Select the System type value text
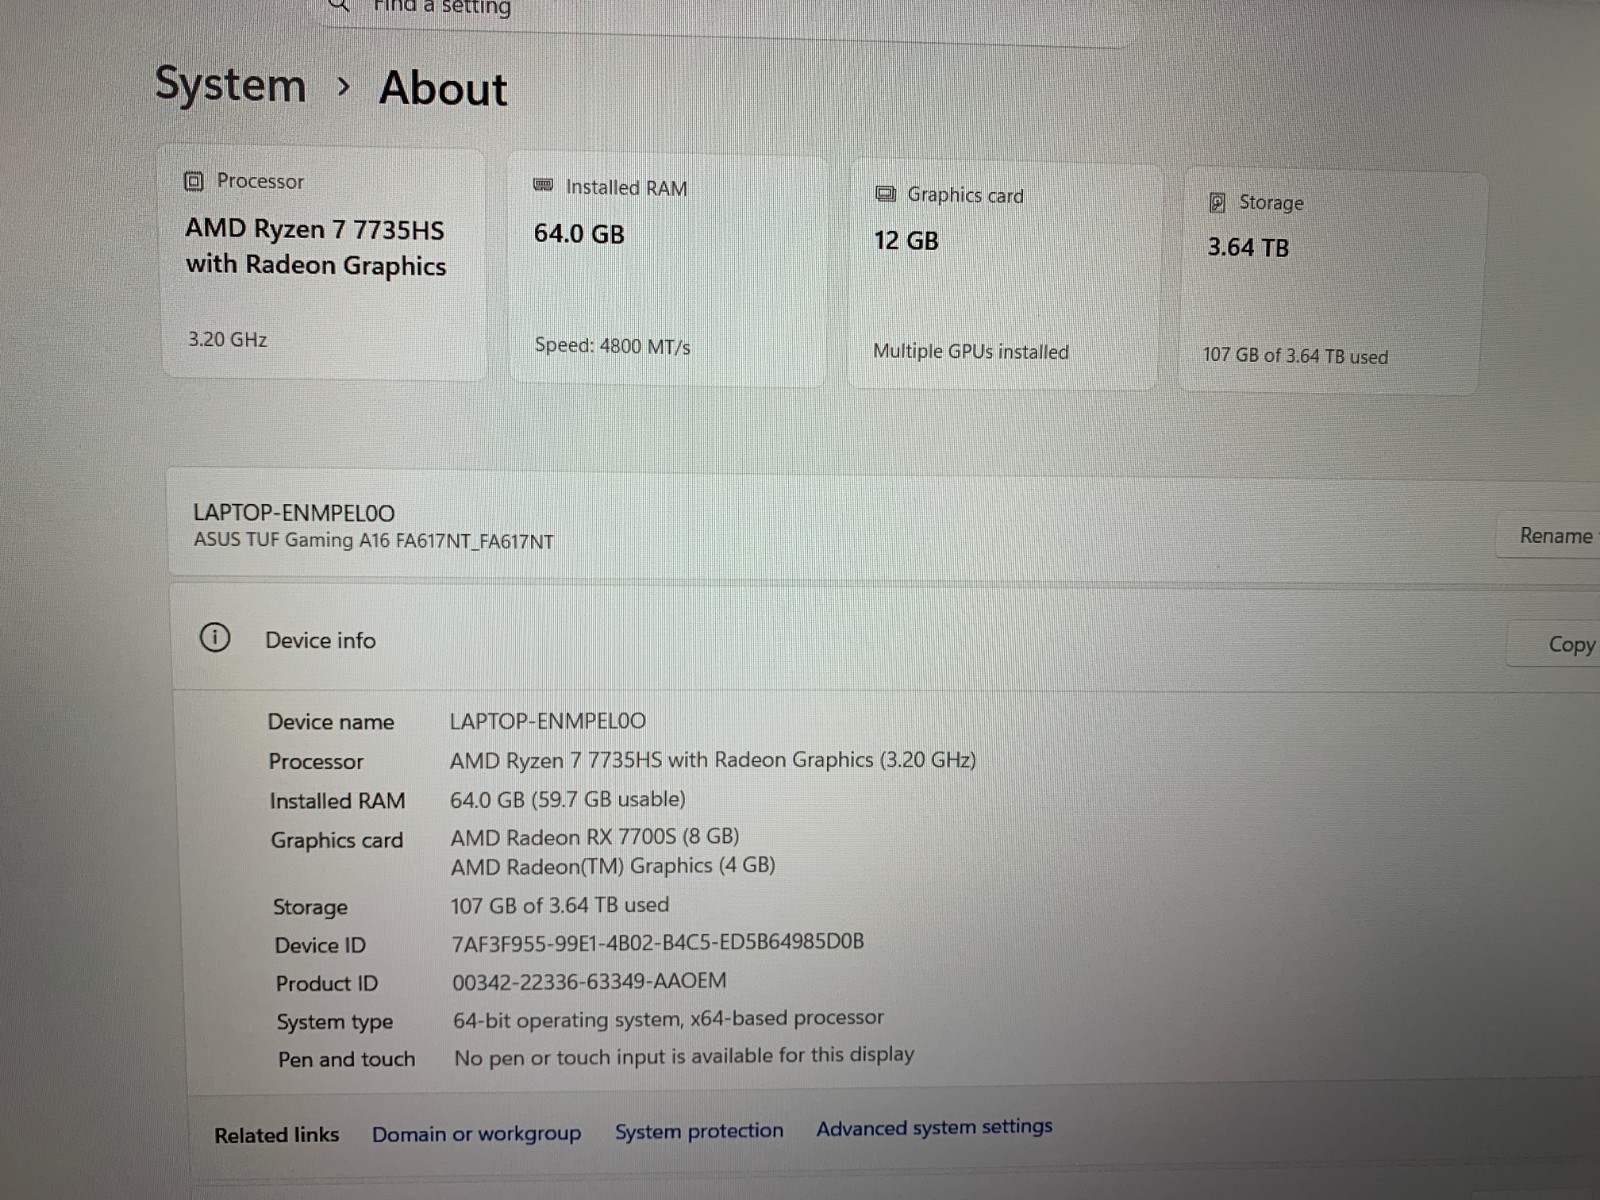The image size is (1600, 1200). click(669, 1019)
